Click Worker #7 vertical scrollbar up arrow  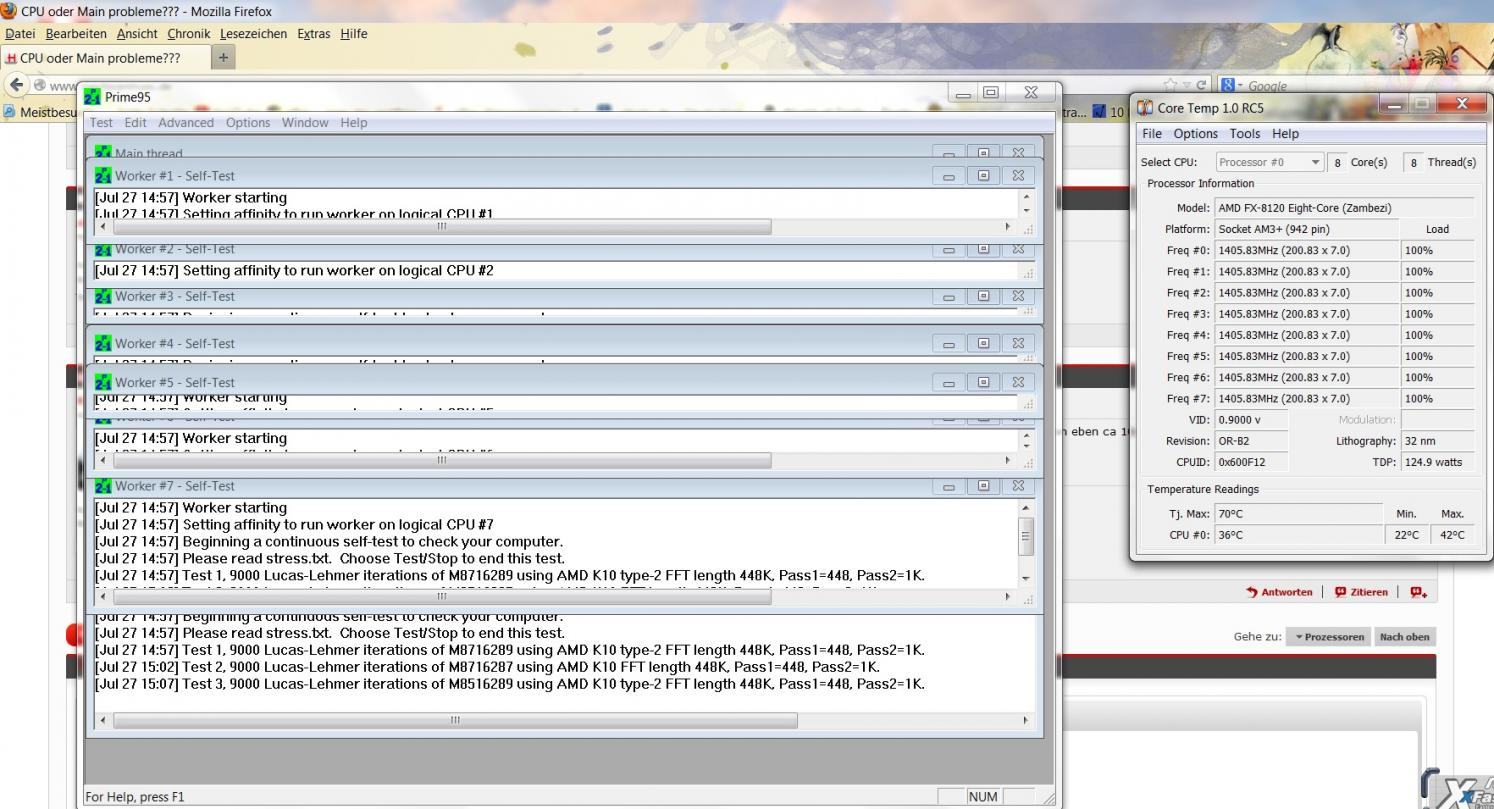pos(1024,508)
